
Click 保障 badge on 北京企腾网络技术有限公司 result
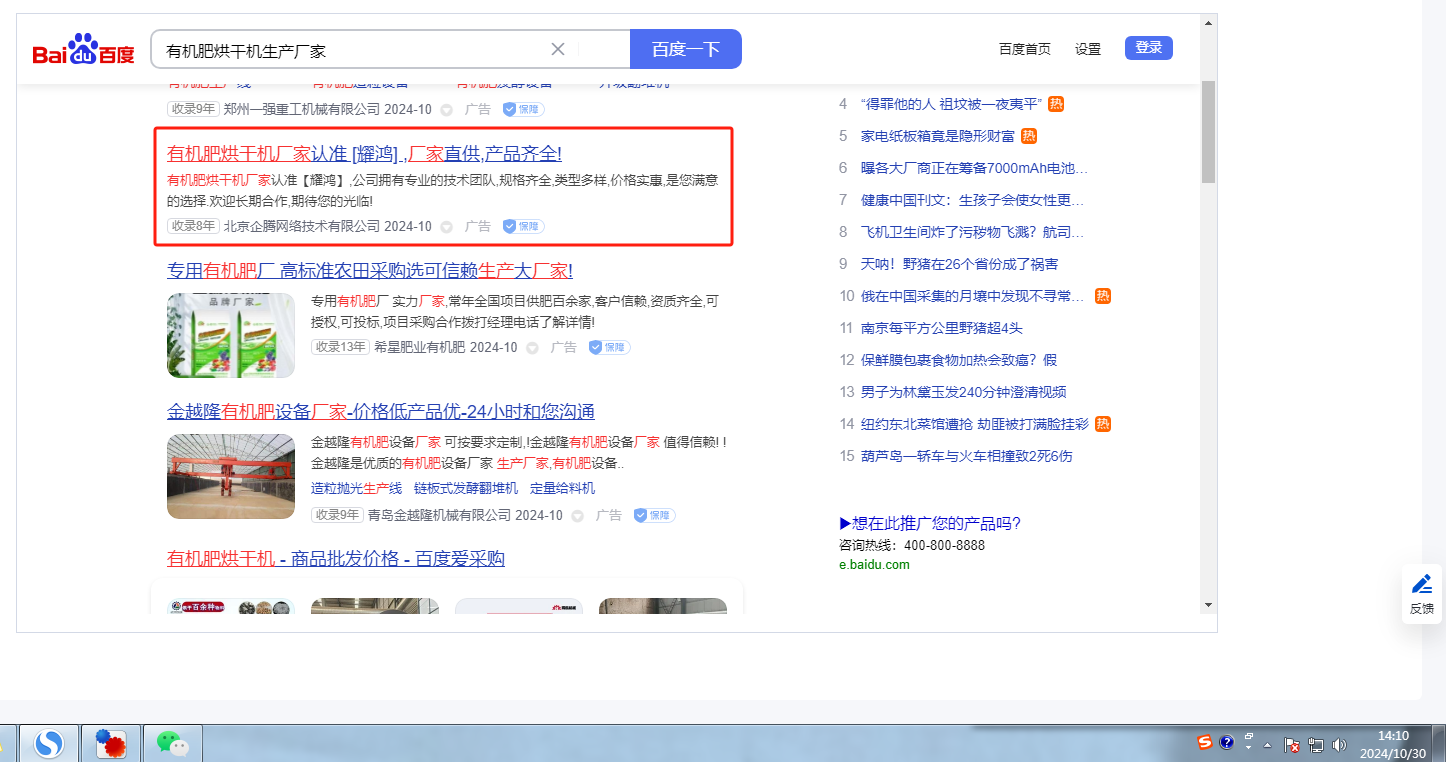523,227
